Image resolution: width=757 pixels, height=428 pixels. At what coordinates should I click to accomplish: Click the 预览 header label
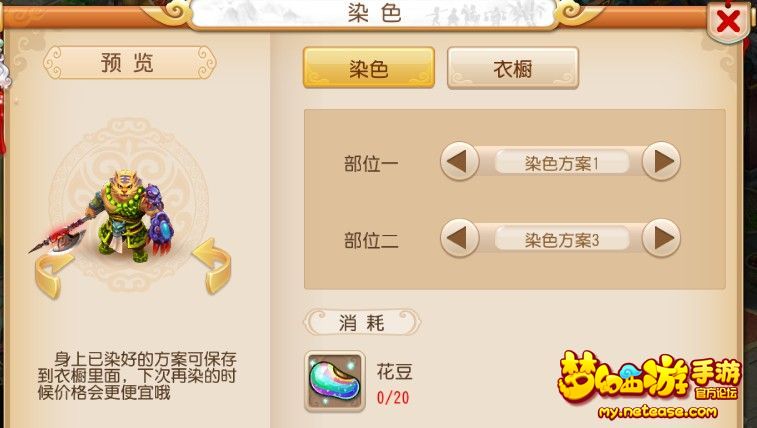[129, 63]
